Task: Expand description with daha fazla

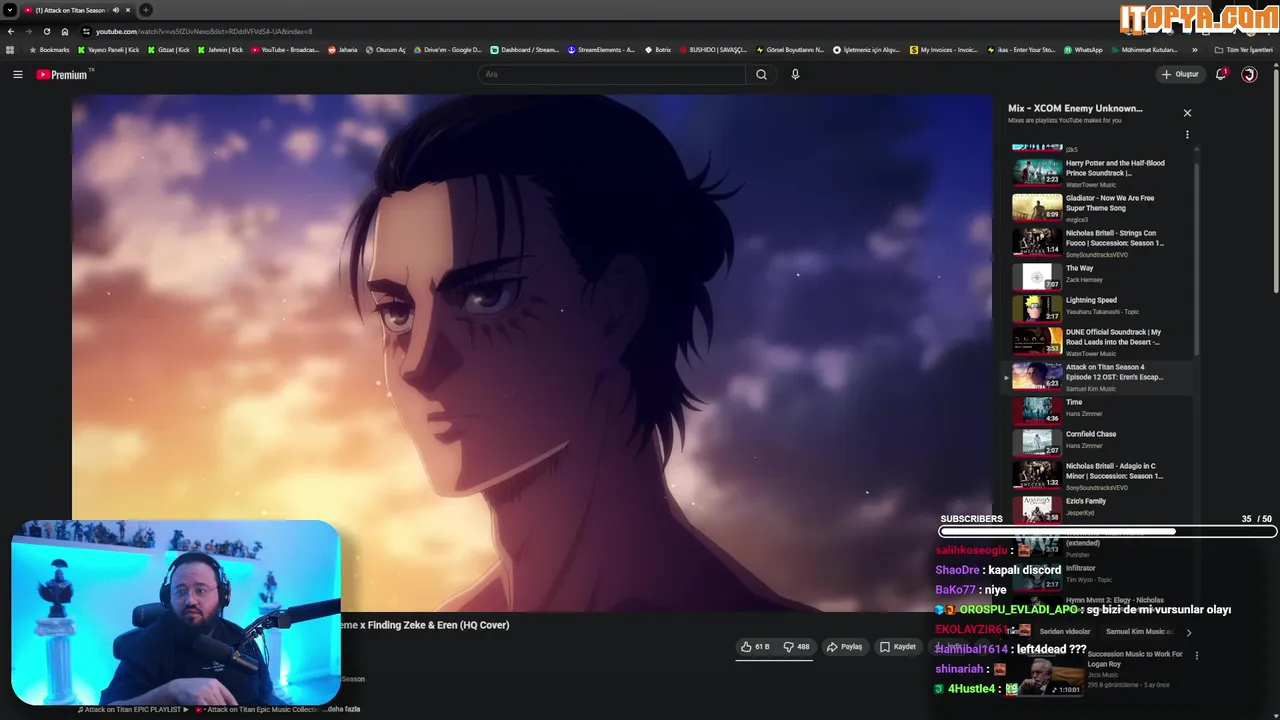Action: [341, 709]
